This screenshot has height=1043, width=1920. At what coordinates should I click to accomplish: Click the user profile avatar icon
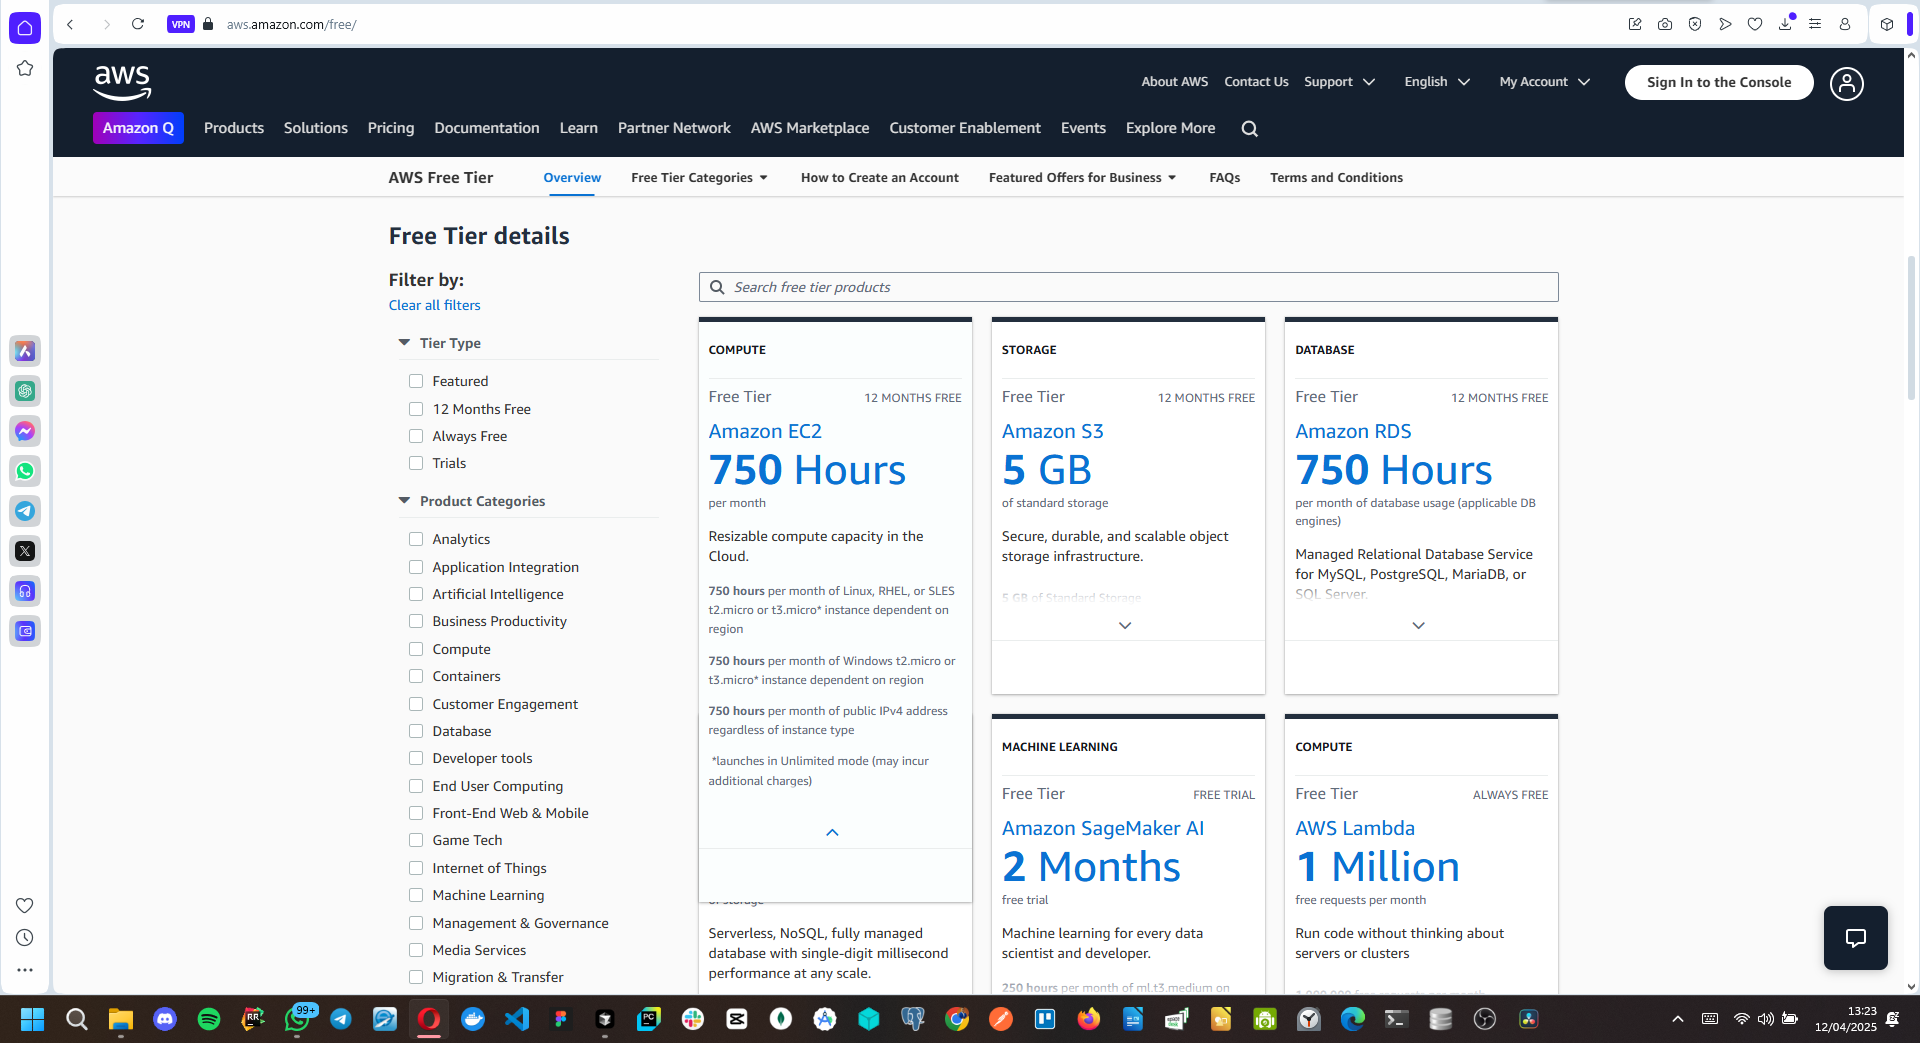[1846, 83]
